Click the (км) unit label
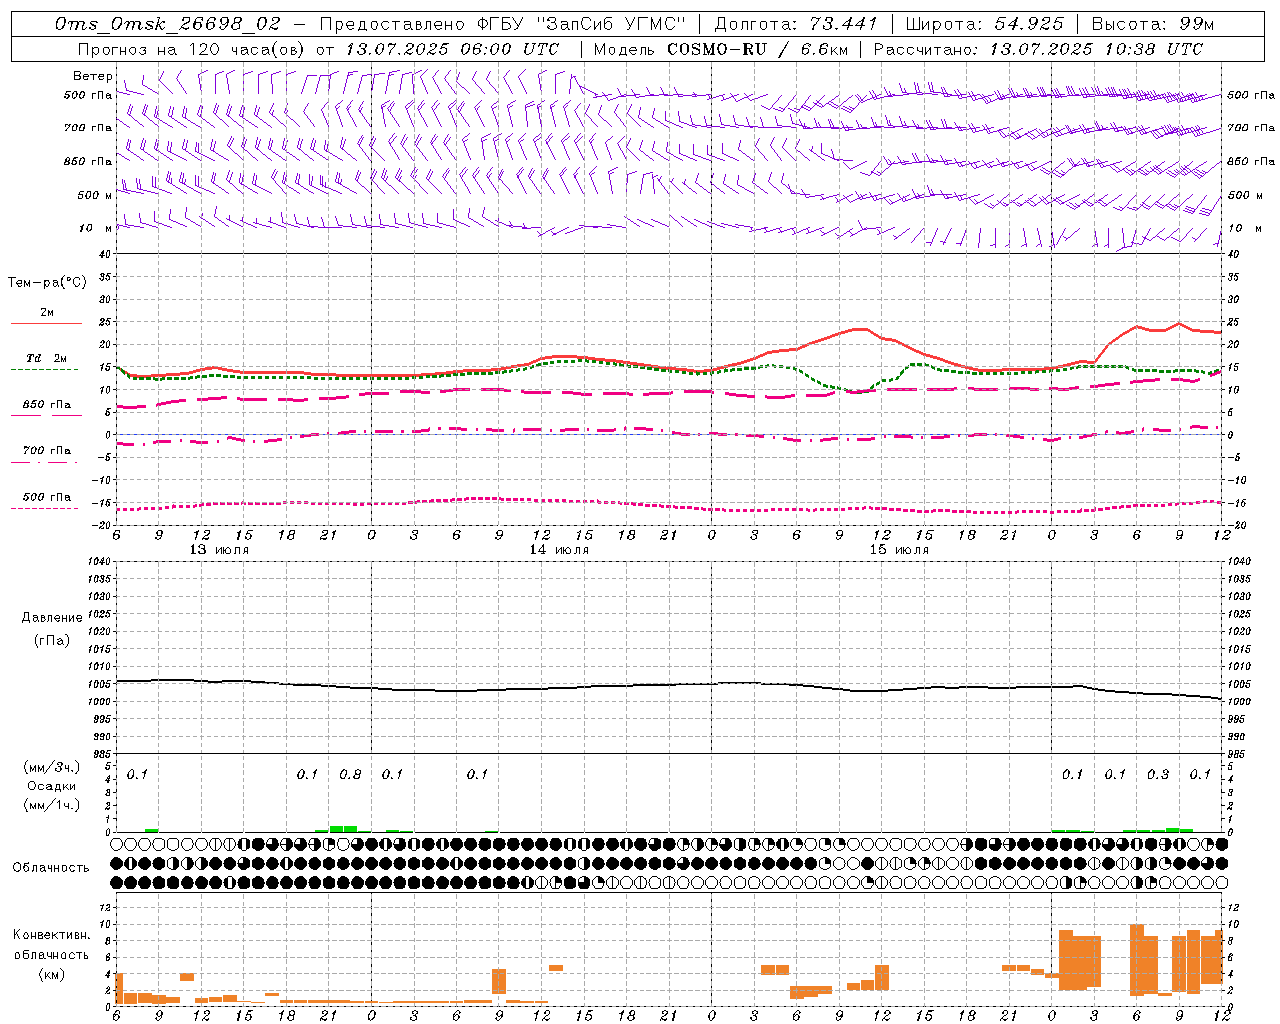The height and width of the screenshot is (1024, 1280). 52,974
